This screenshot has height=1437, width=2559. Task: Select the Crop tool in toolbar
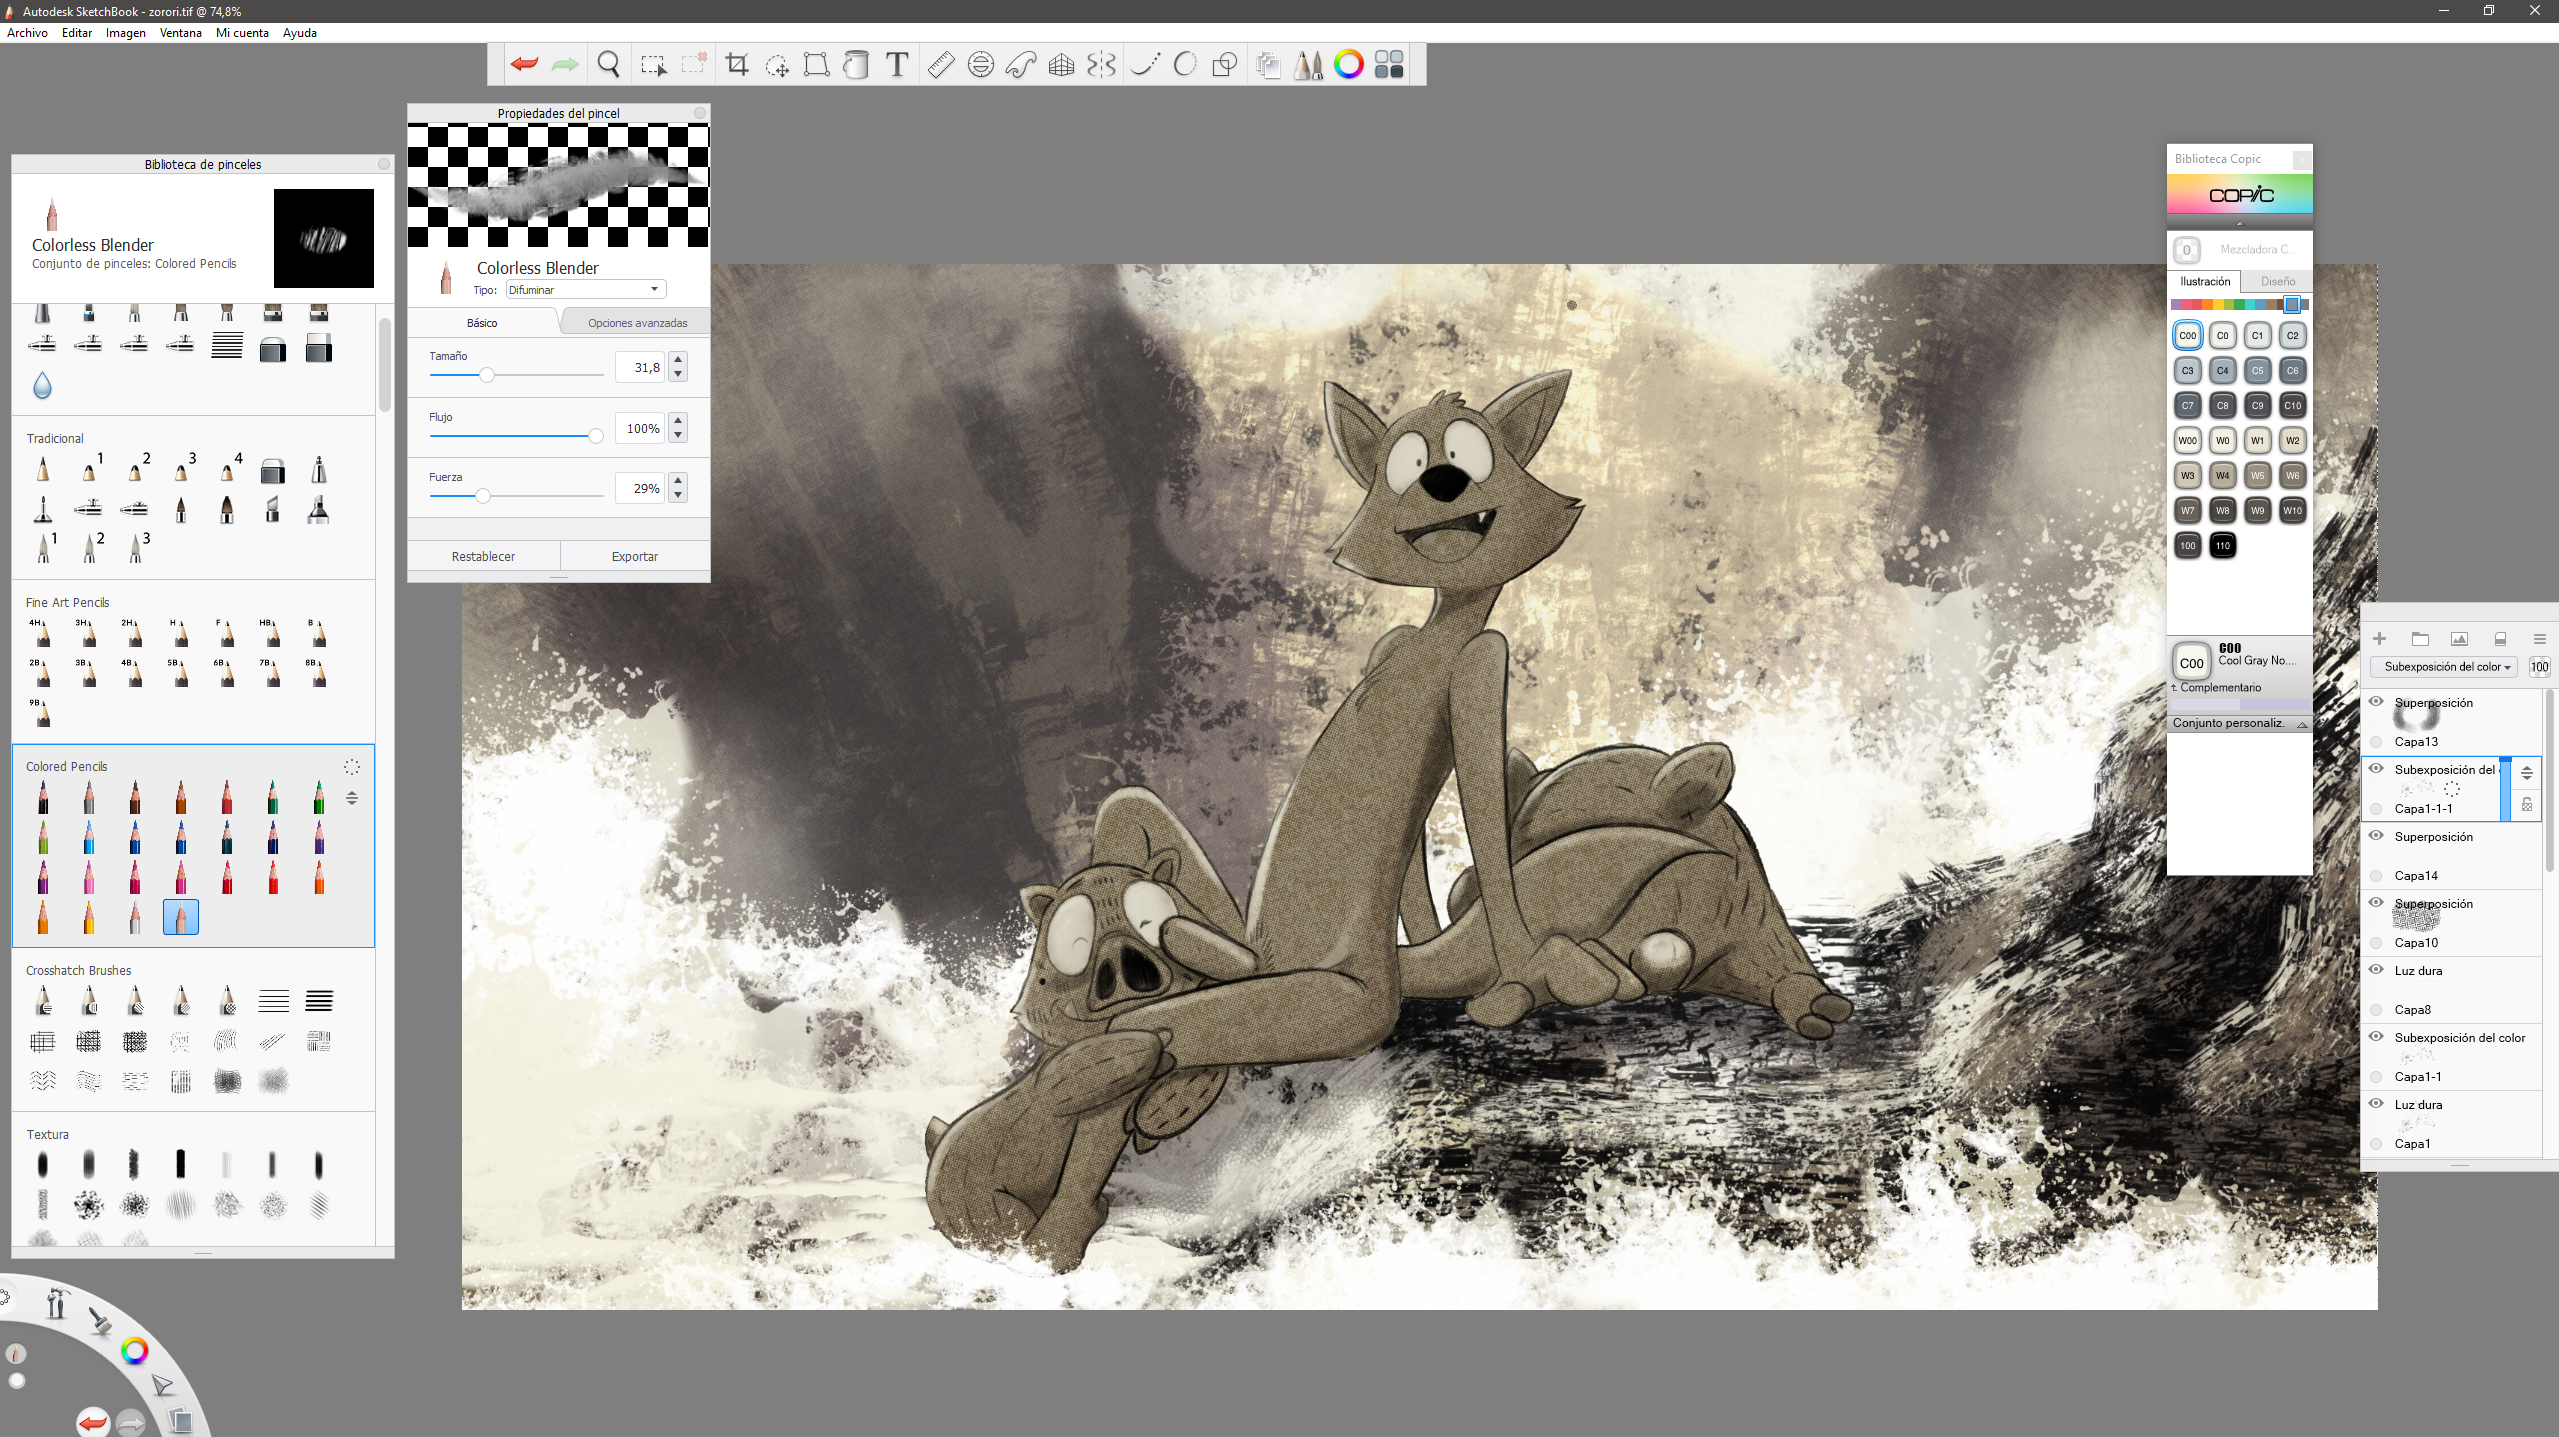(x=737, y=65)
